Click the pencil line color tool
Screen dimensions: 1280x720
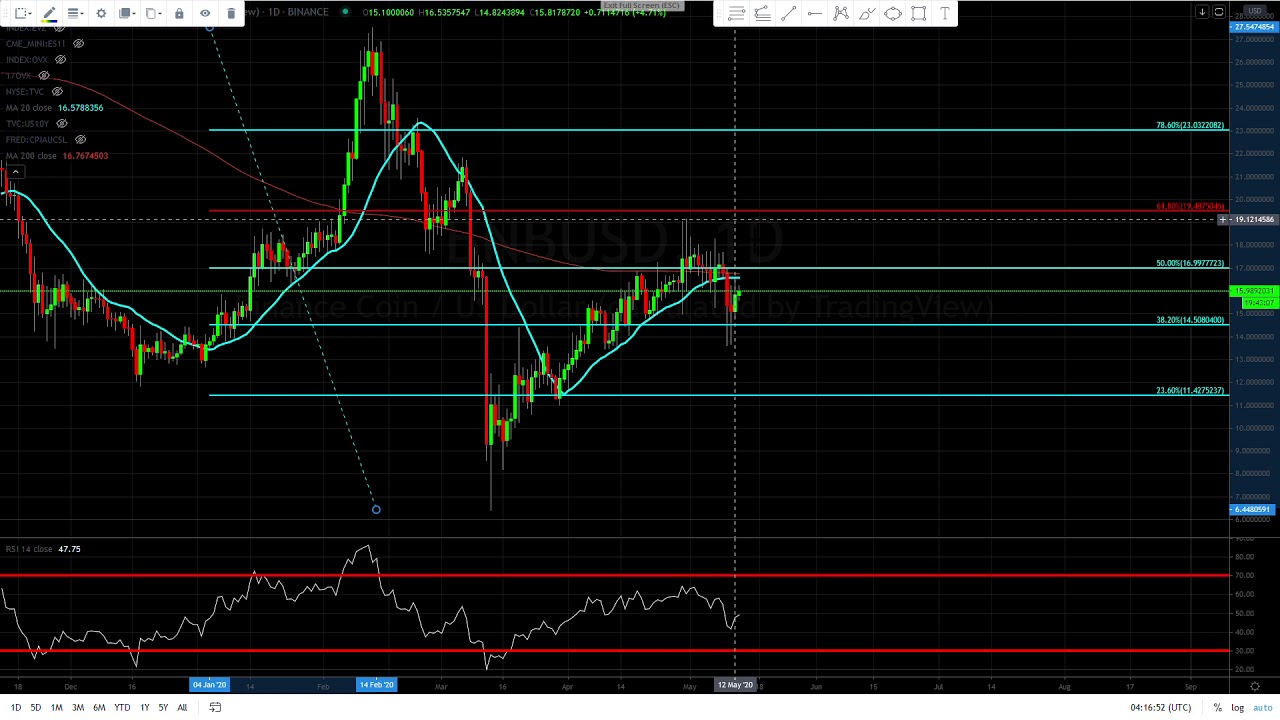(48, 13)
